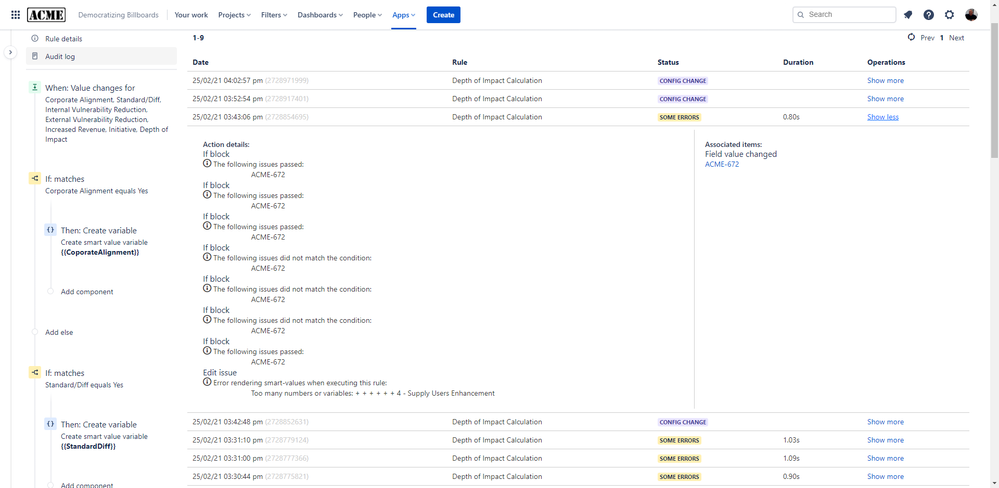Click the Field value changed text

pos(741,154)
